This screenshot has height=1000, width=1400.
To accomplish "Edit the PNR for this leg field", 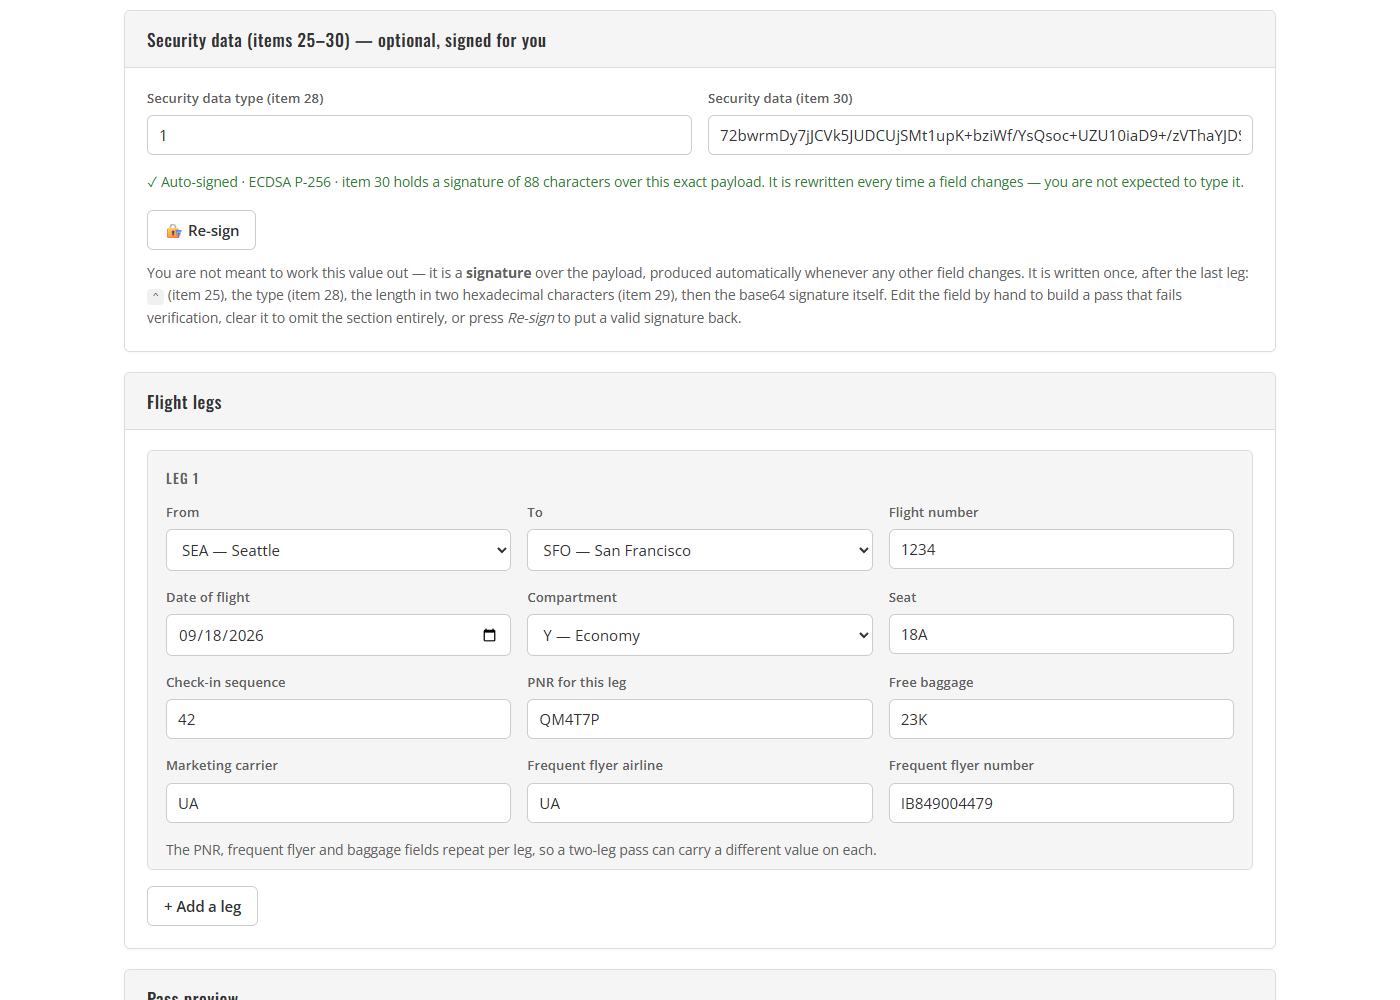I will click(700, 719).
